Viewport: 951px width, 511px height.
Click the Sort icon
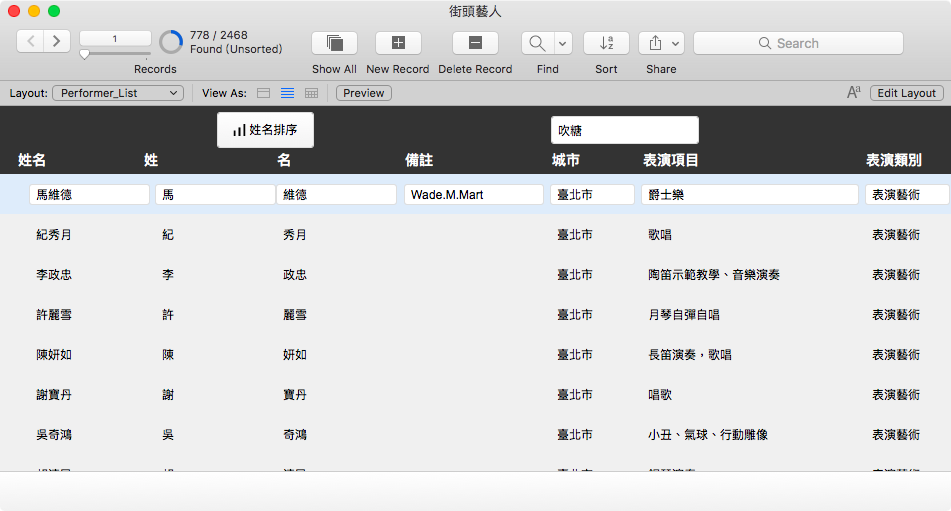point(607,43)
